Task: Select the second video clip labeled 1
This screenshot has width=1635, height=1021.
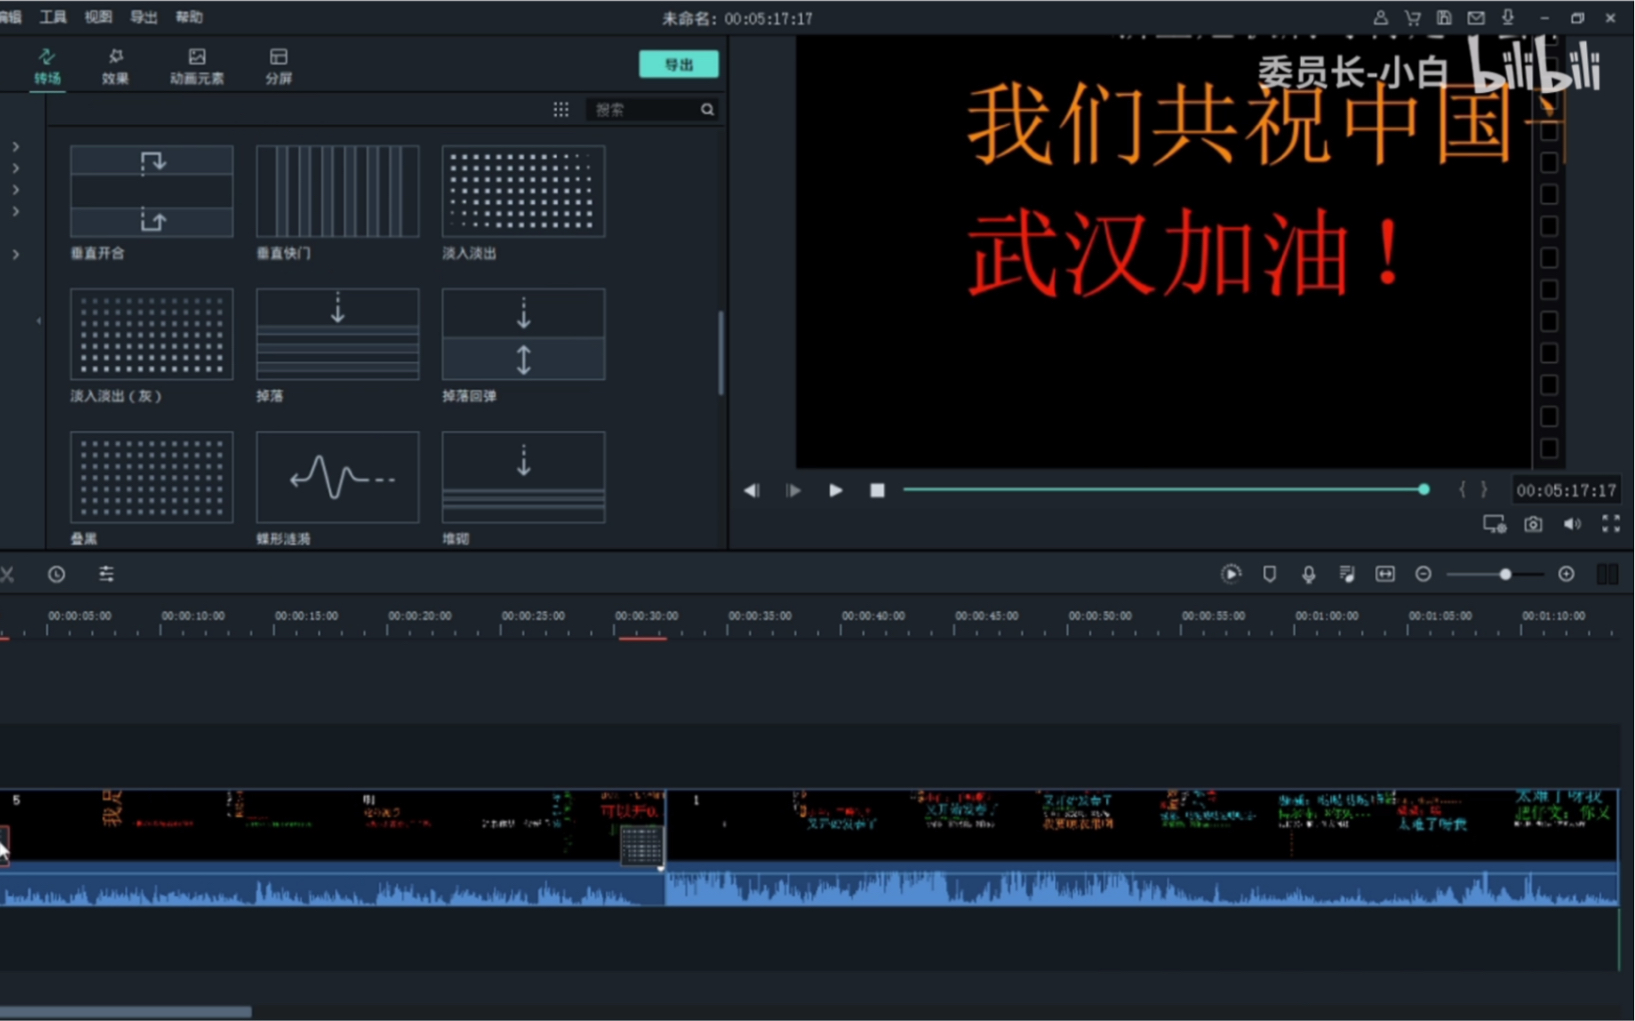Action: pos(1142,847)
